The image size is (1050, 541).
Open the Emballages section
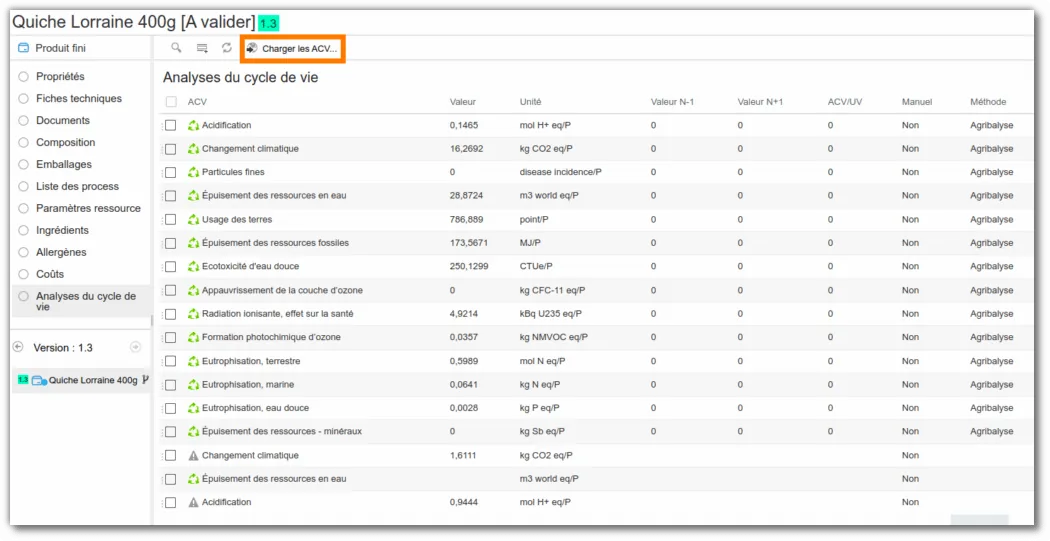[x=64, y=164]
